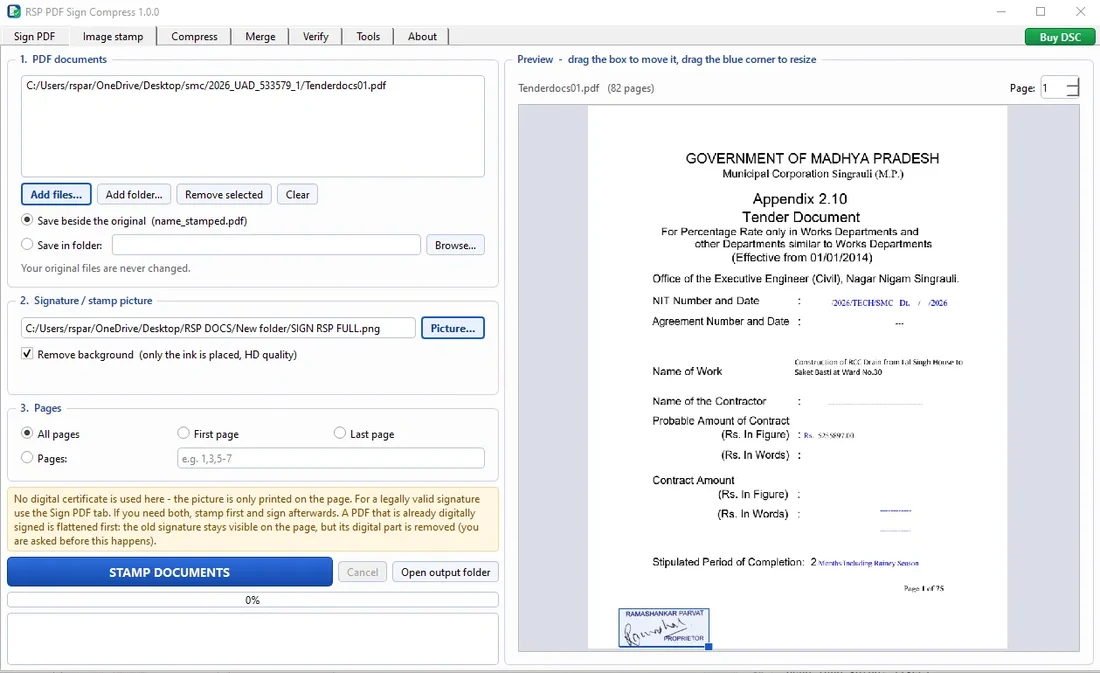Maximize the application window
This screenshot has width=1100, height=673.
[1040, 11]
